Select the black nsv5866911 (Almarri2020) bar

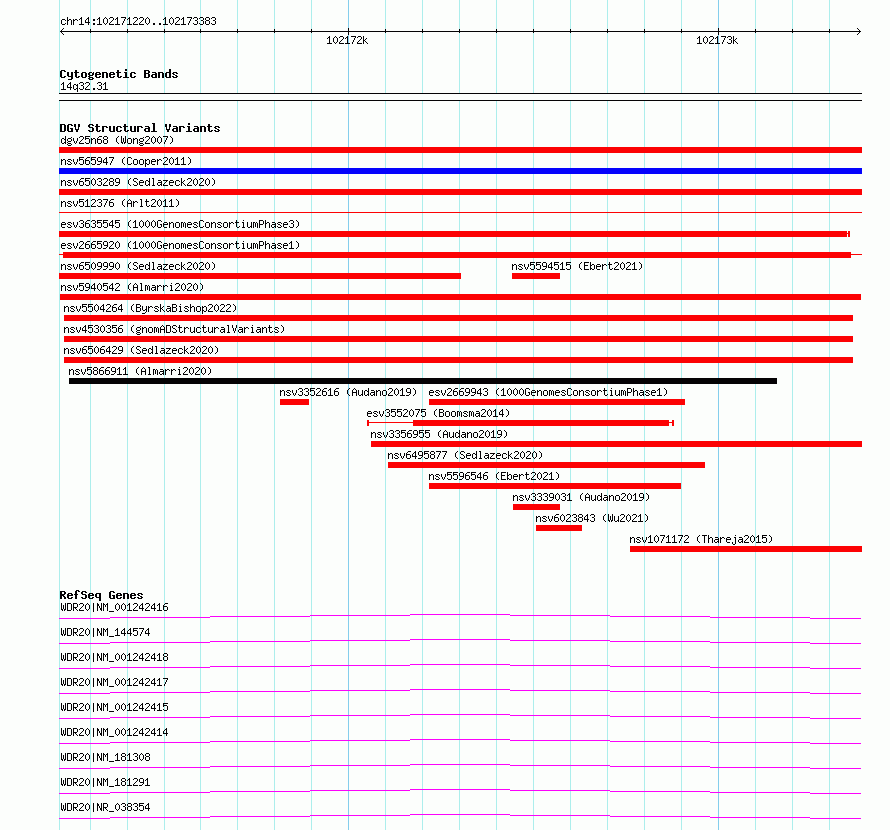click(x=423, y=381)
